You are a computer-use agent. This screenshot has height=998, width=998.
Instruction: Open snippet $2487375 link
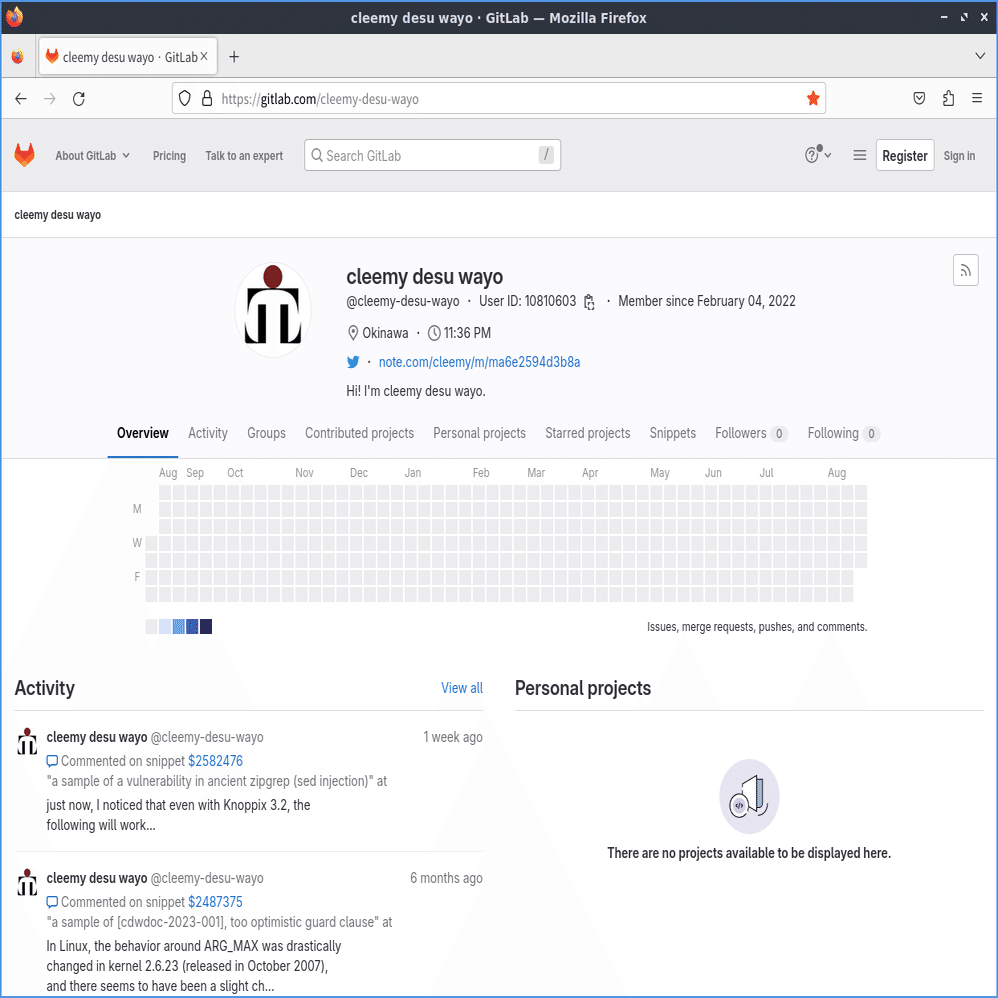[x=215, y=902]
